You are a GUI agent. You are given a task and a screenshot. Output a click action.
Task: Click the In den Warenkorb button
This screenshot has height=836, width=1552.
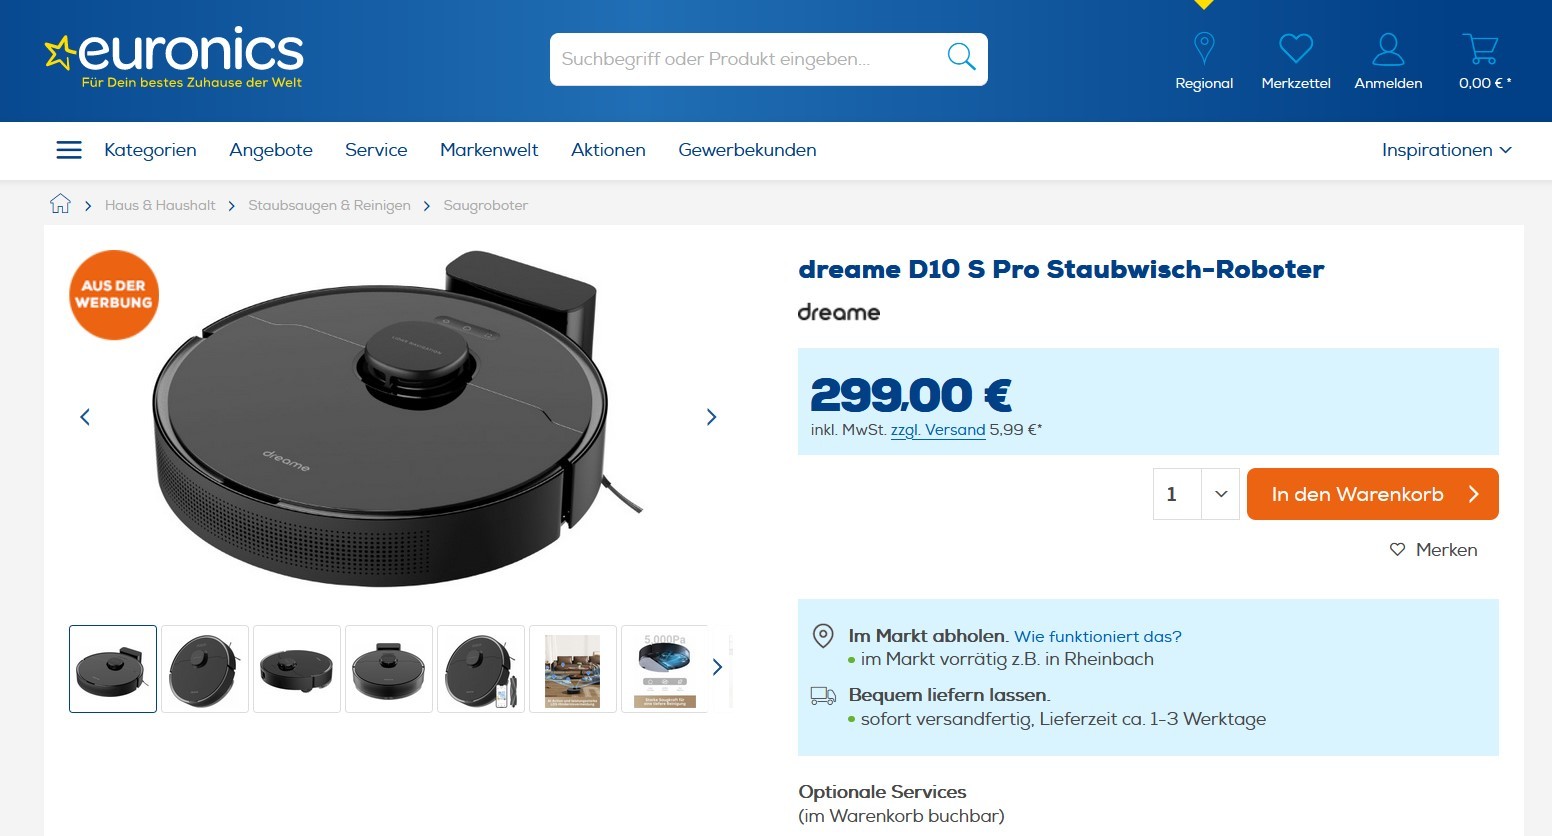click(1372, 494)
